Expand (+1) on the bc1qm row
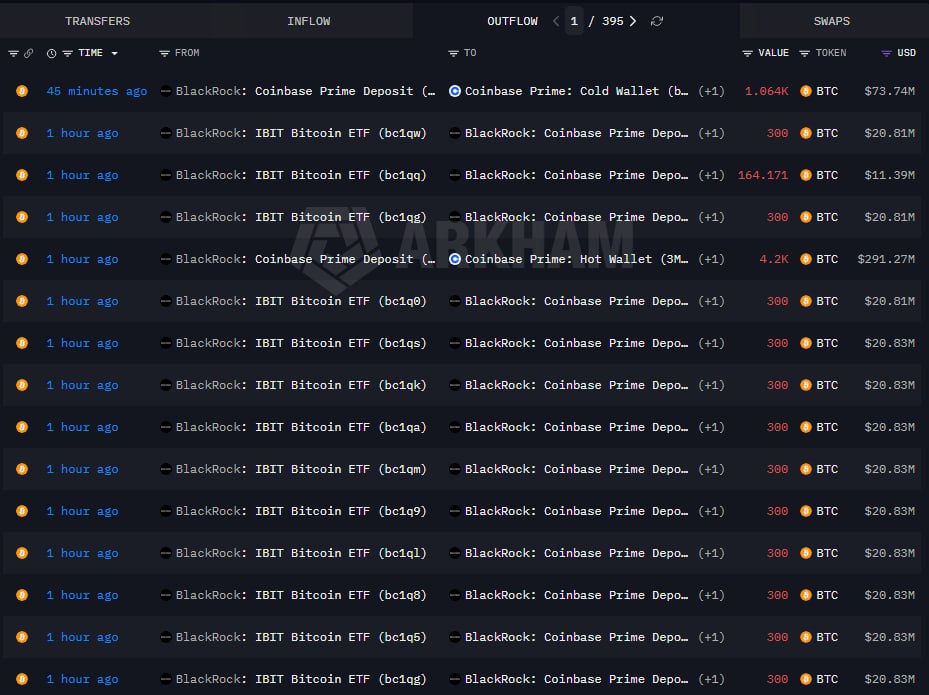Image resolution: width=929 pixels, height=695 pixels. [711, 469]
